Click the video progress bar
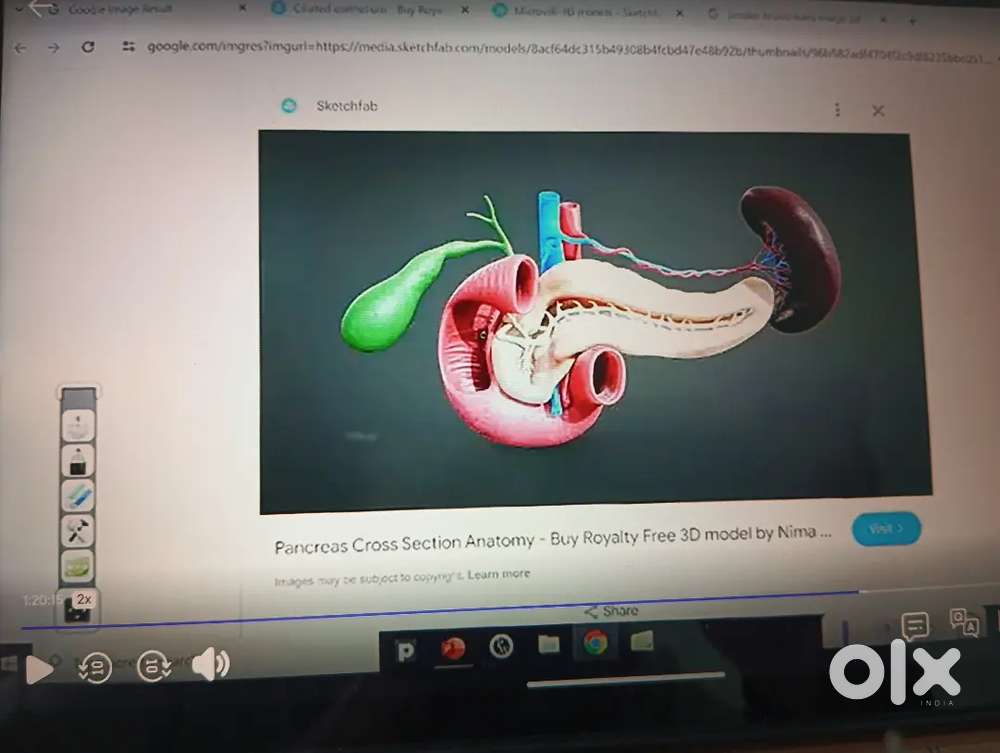Viewport: 1000px width, 753px height. click(440, 611)
